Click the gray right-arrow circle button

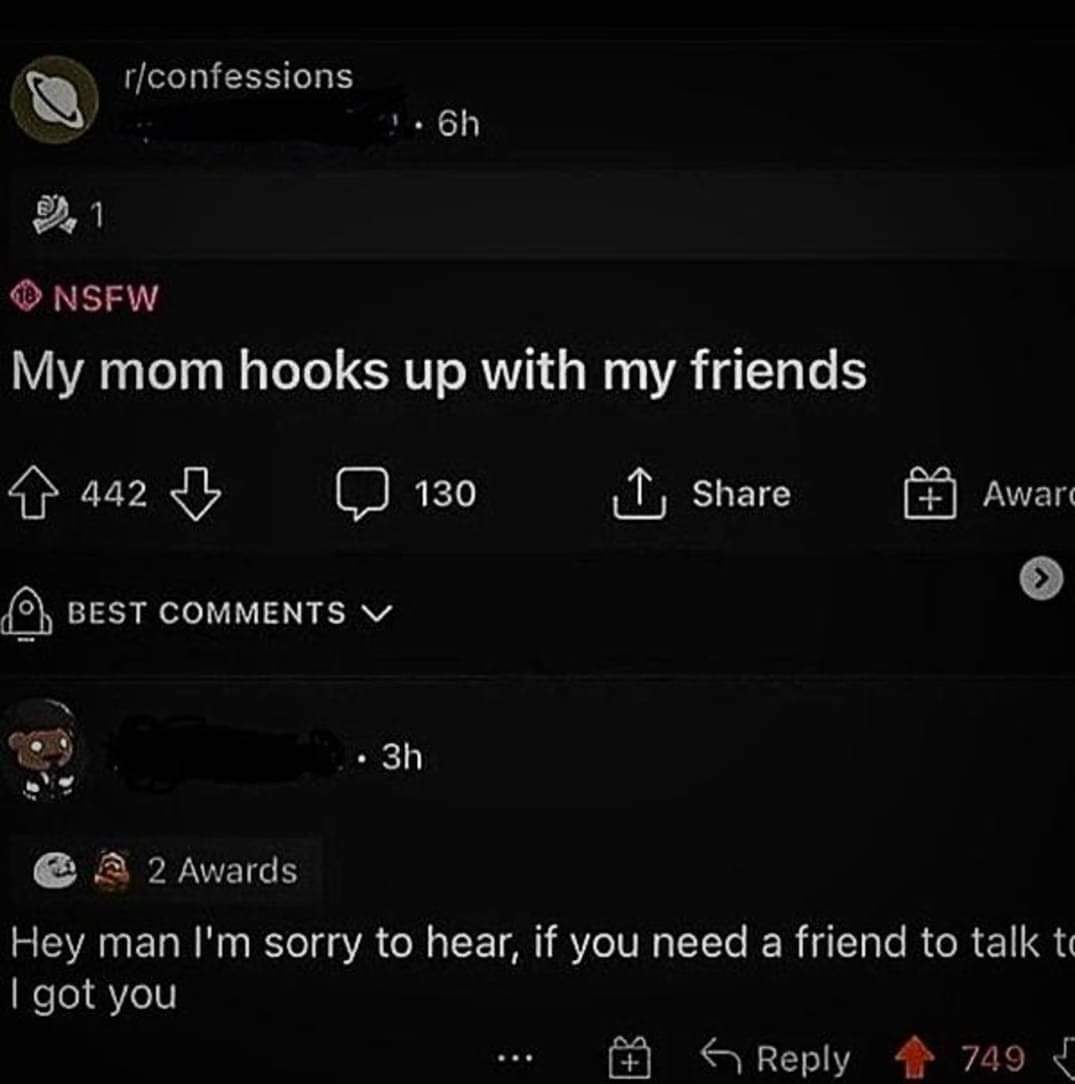[x=1041, y=577]
